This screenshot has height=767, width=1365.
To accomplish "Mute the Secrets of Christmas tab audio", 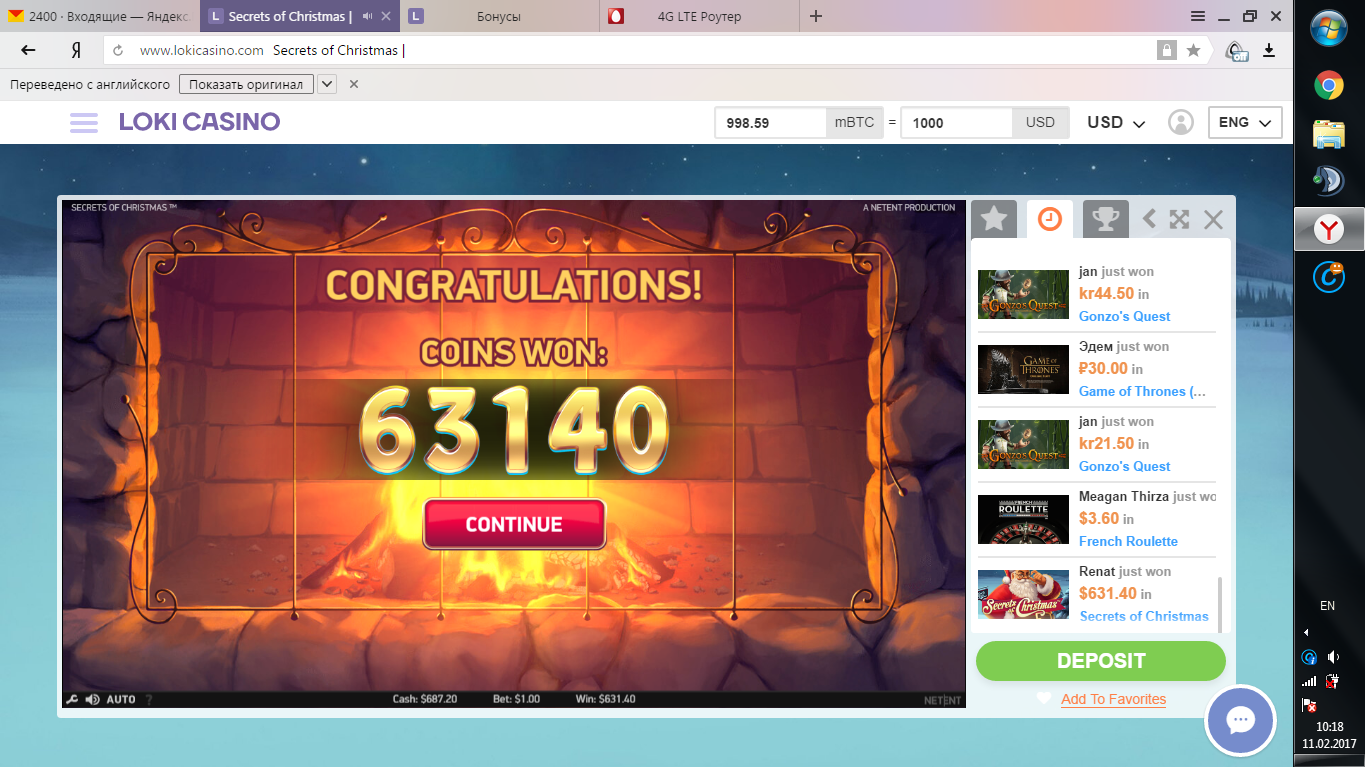I will 368,16.
